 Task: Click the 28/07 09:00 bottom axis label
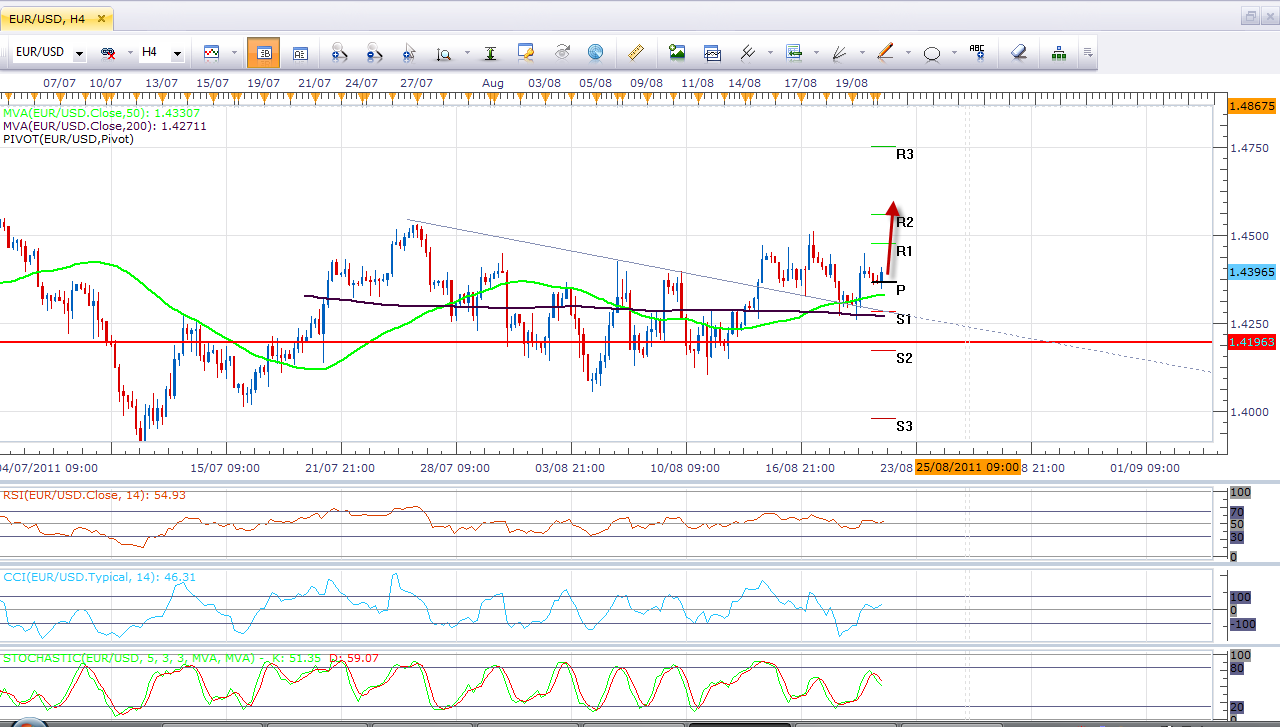point(455,468)
